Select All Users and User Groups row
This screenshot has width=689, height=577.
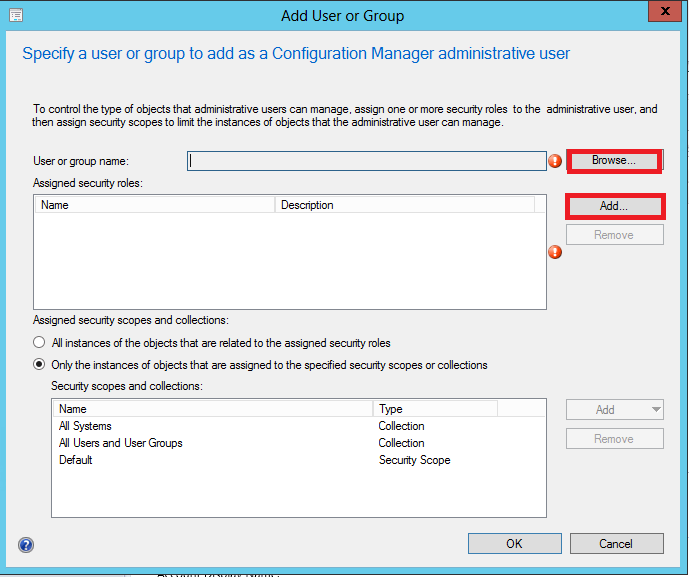click(x=121, y=443)
